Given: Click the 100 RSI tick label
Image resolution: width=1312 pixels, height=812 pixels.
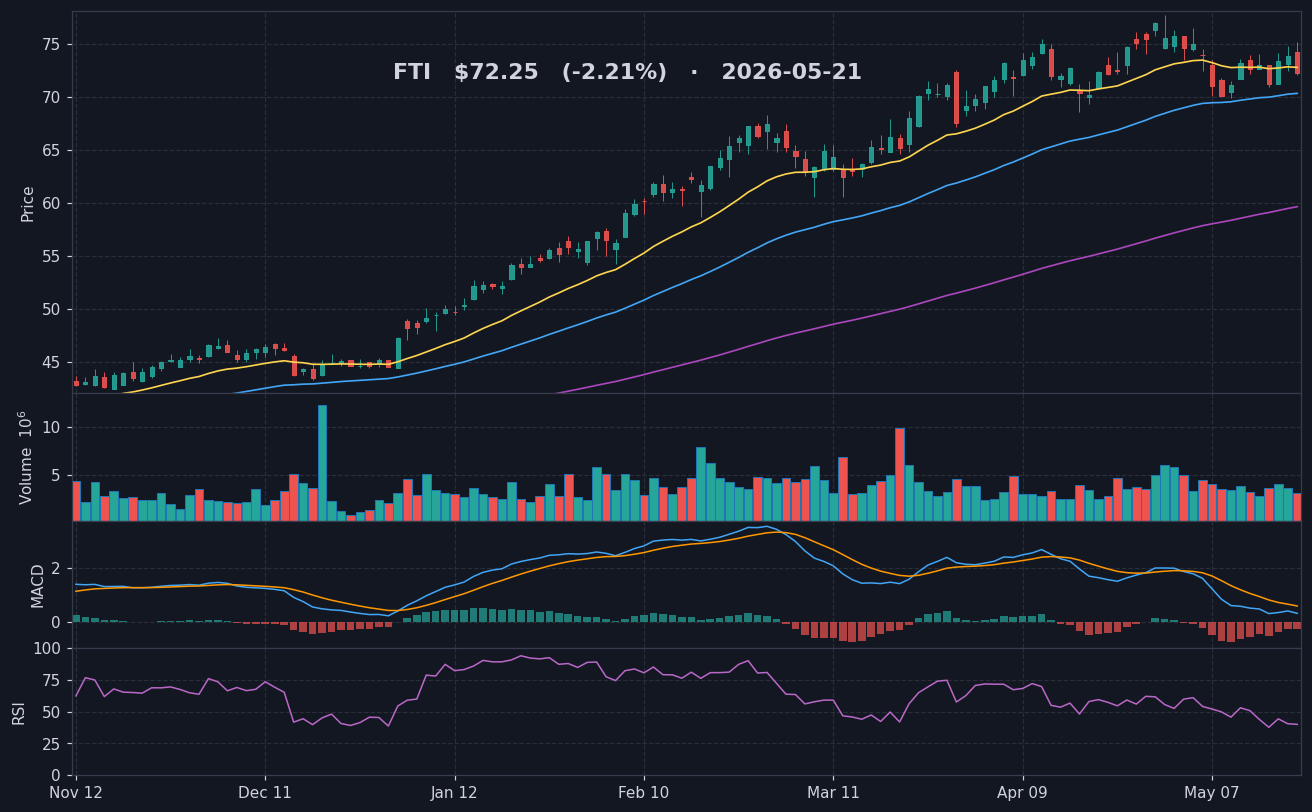Looking at the screenshot, I should [x=47, y=649].
